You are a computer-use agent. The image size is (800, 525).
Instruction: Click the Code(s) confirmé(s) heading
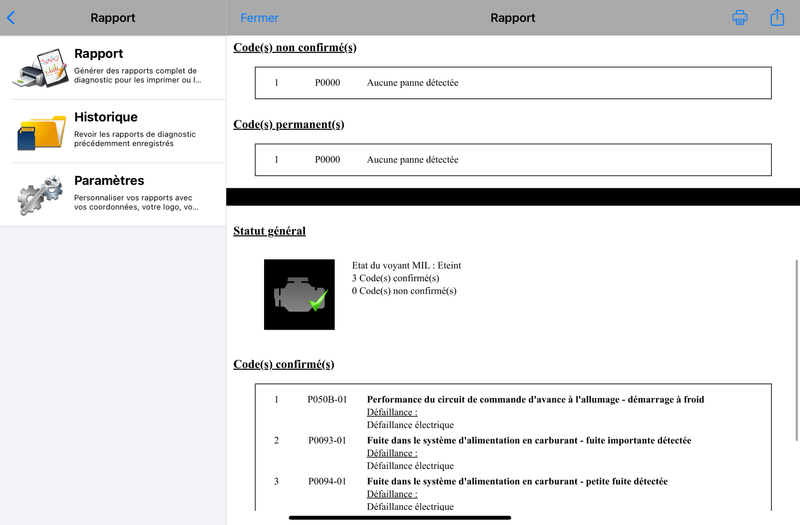tap(284, 364)
